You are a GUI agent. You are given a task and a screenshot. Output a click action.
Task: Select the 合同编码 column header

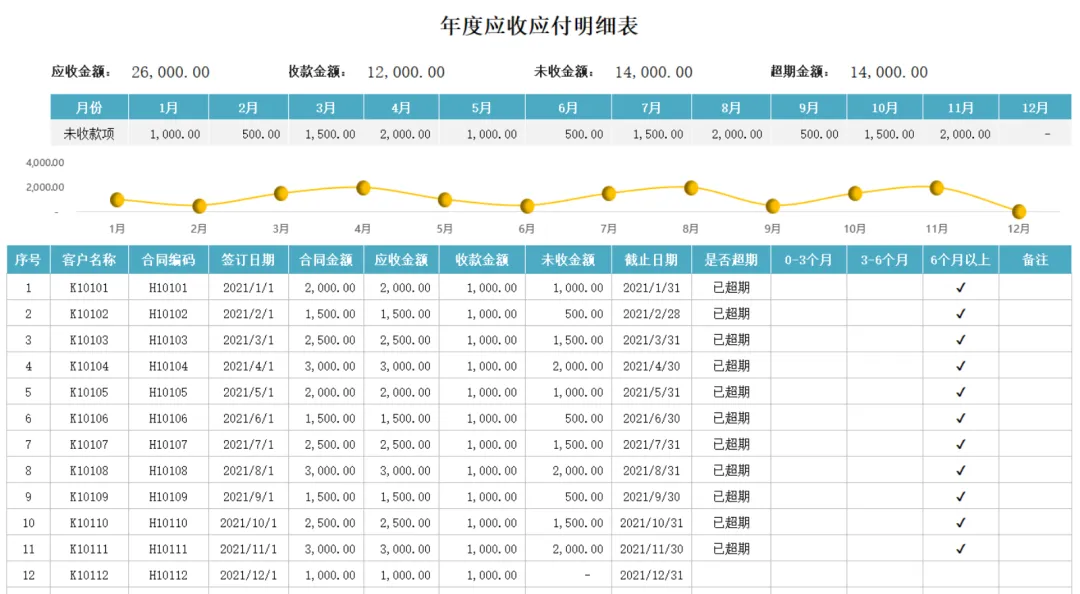coord(168,260)
